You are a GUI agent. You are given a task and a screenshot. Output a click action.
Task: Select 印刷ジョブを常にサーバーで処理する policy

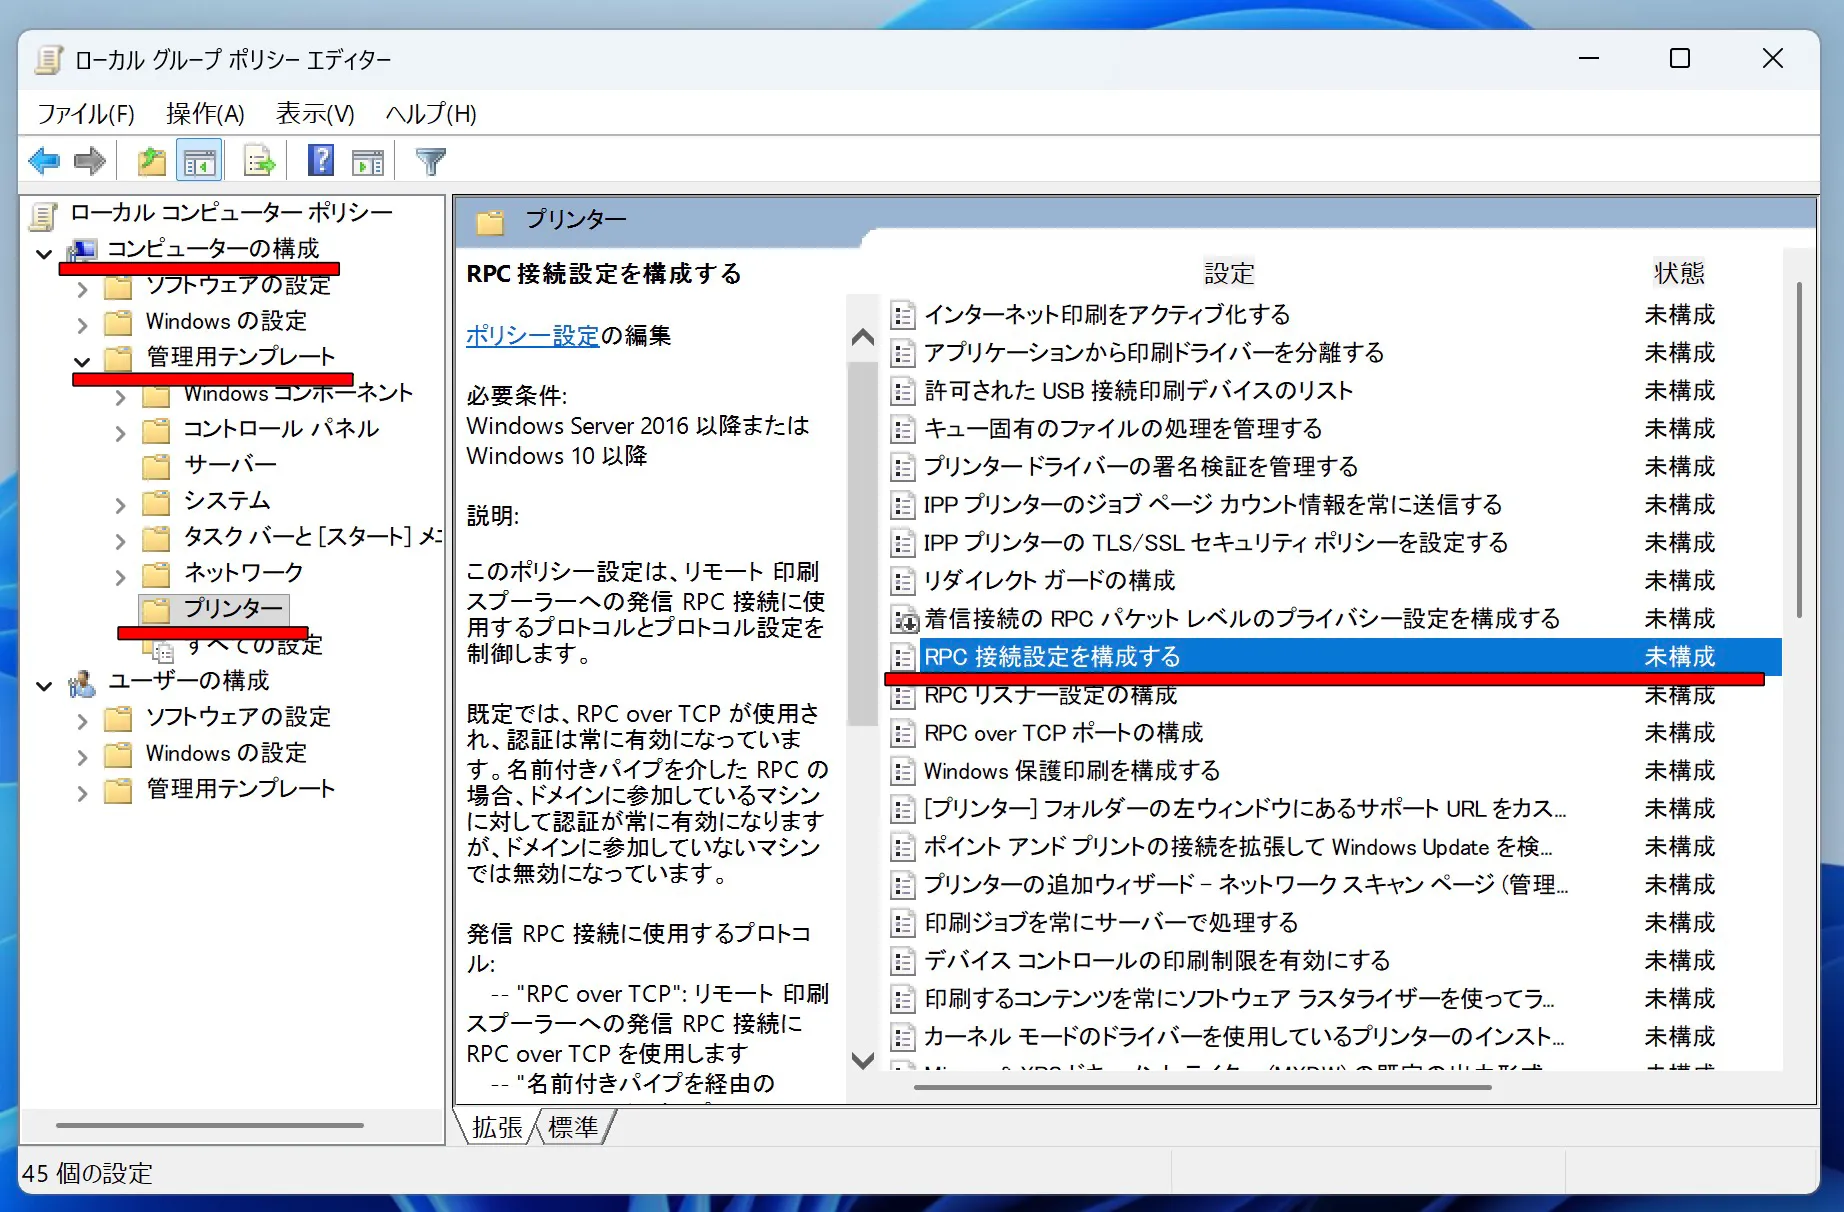1111,923
